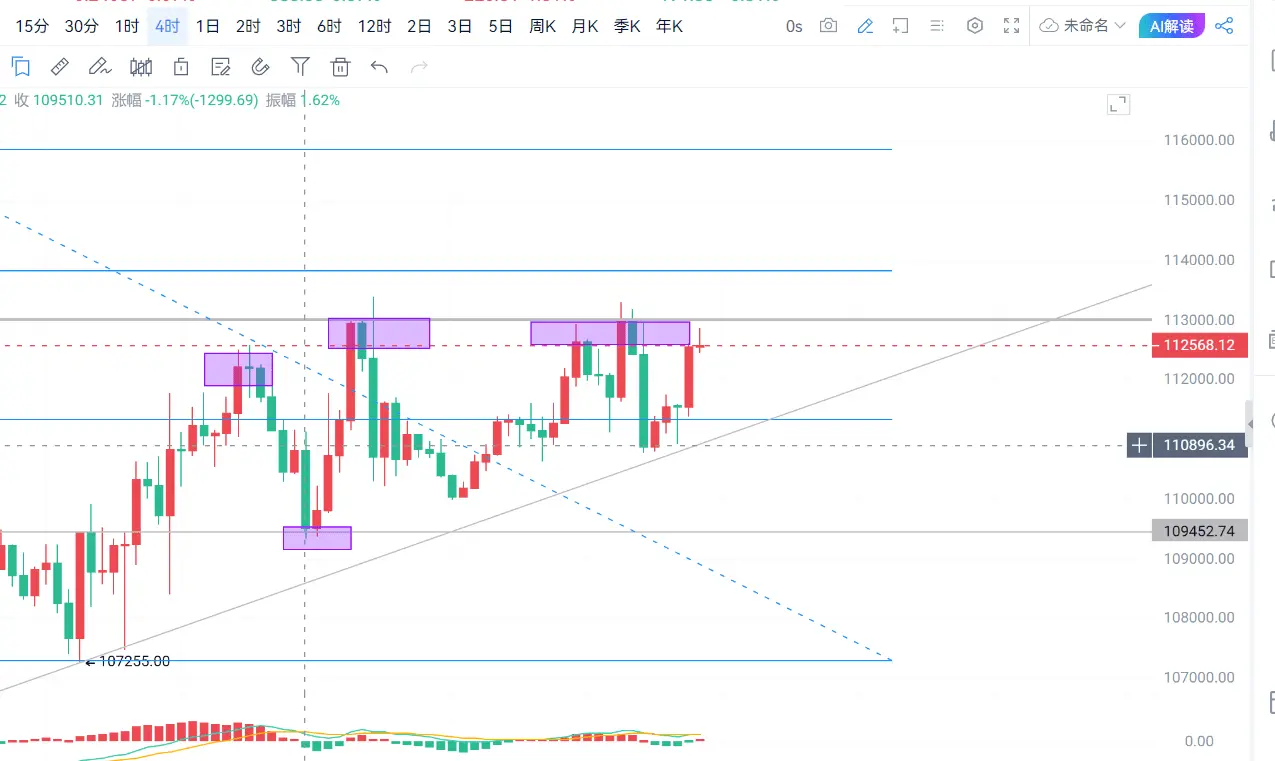
Task: Switch to the 2时 timeframe
Action: click(x=248, y=26)
